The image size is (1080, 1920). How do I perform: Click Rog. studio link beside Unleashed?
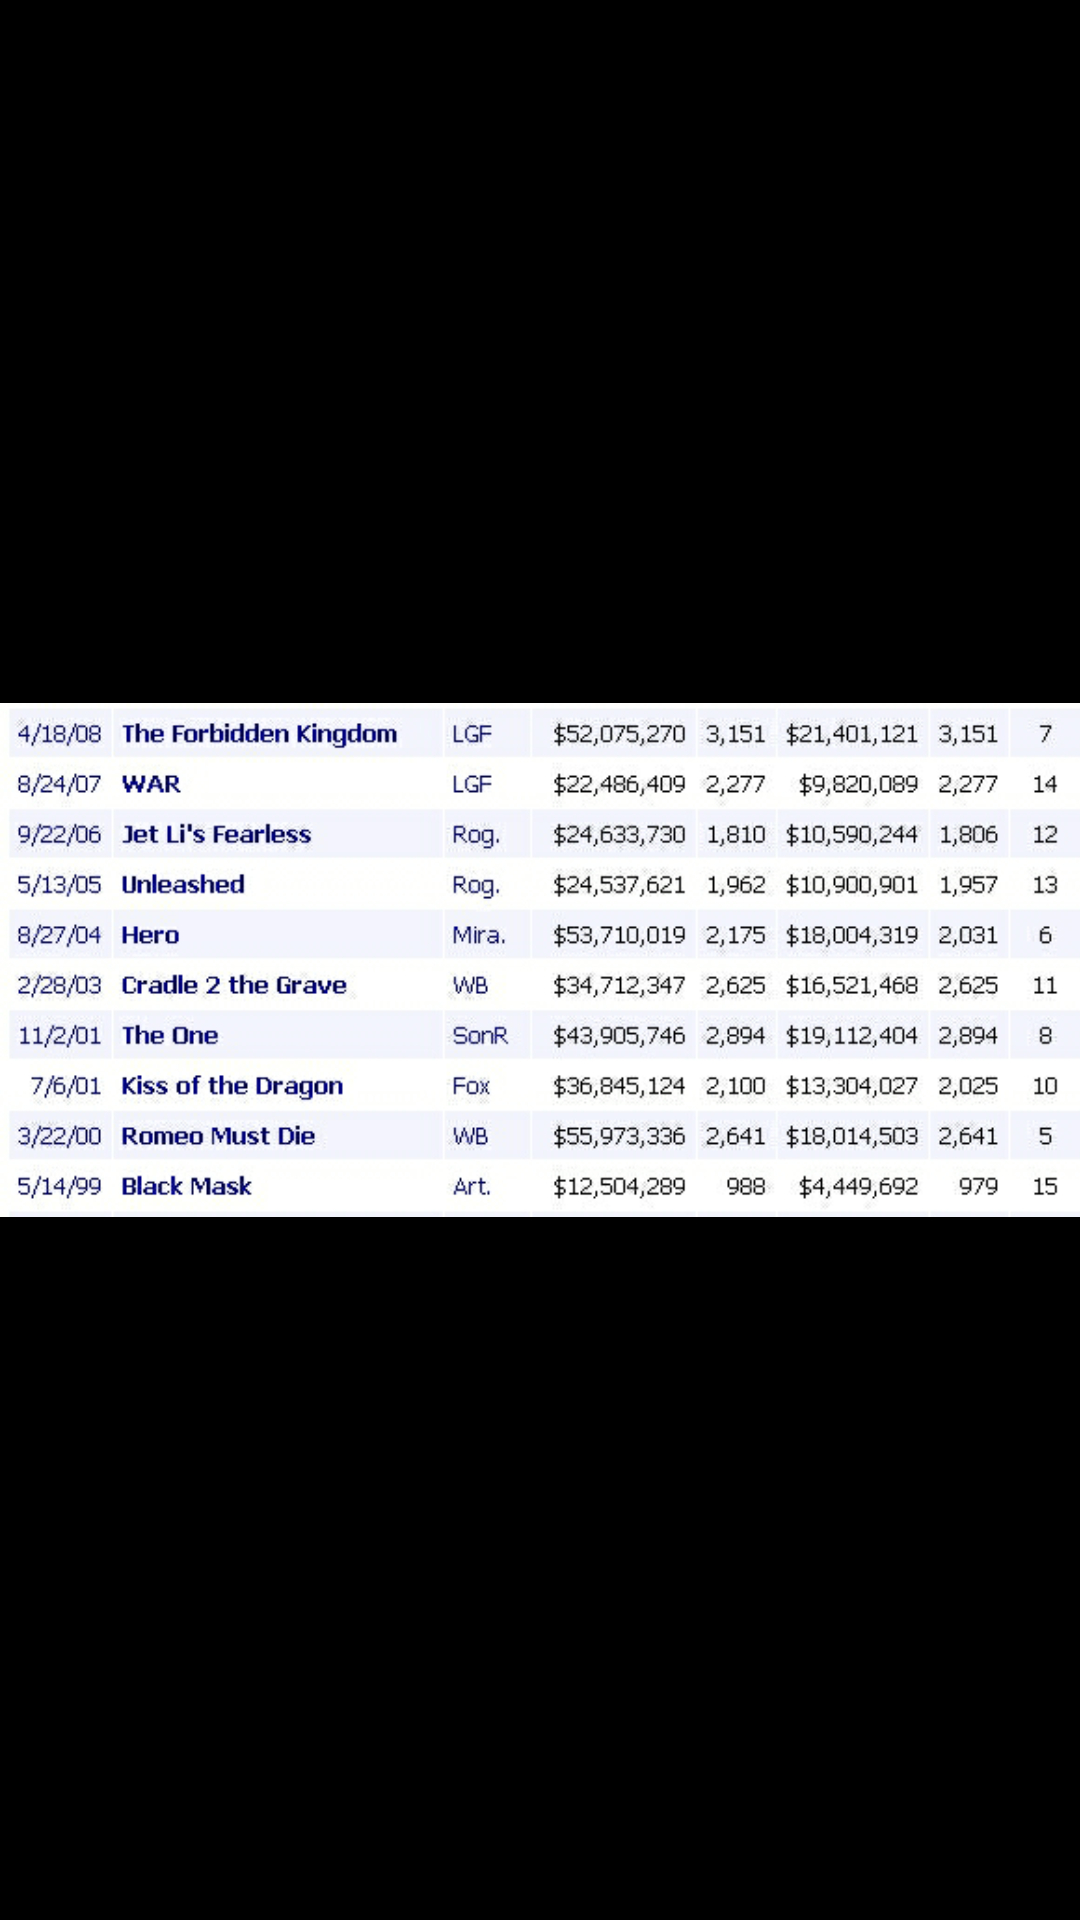(x=476, y=885)
